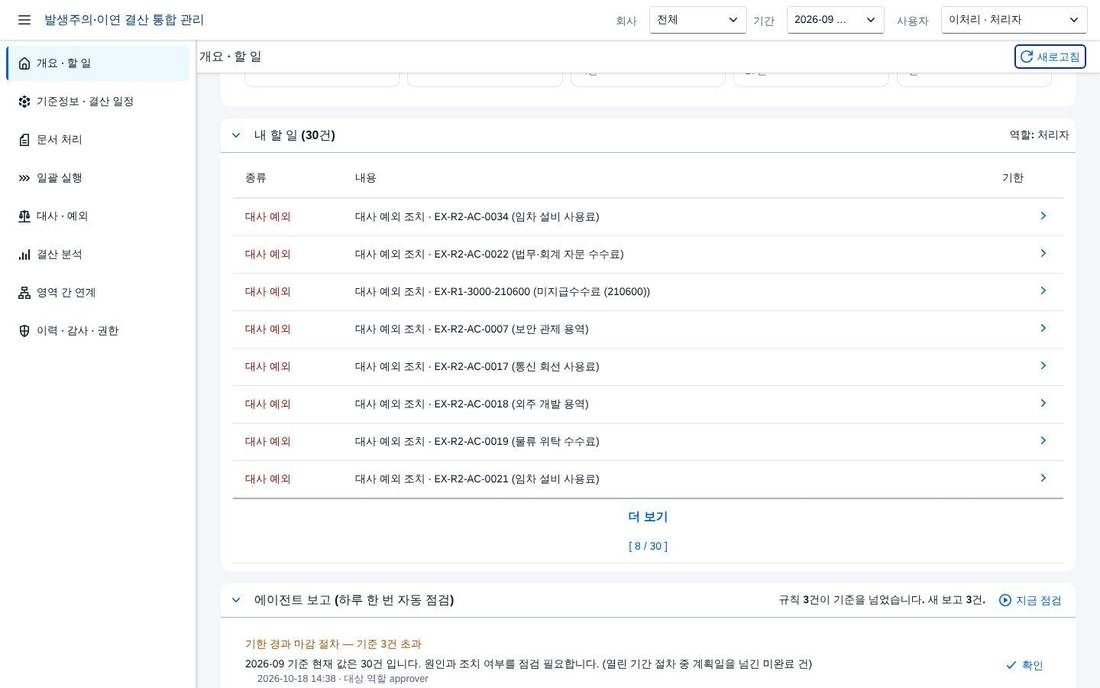Click the 내용 column header
Image resolution: width=1100 pixels, height=688 pixels.
pos(365,178)
